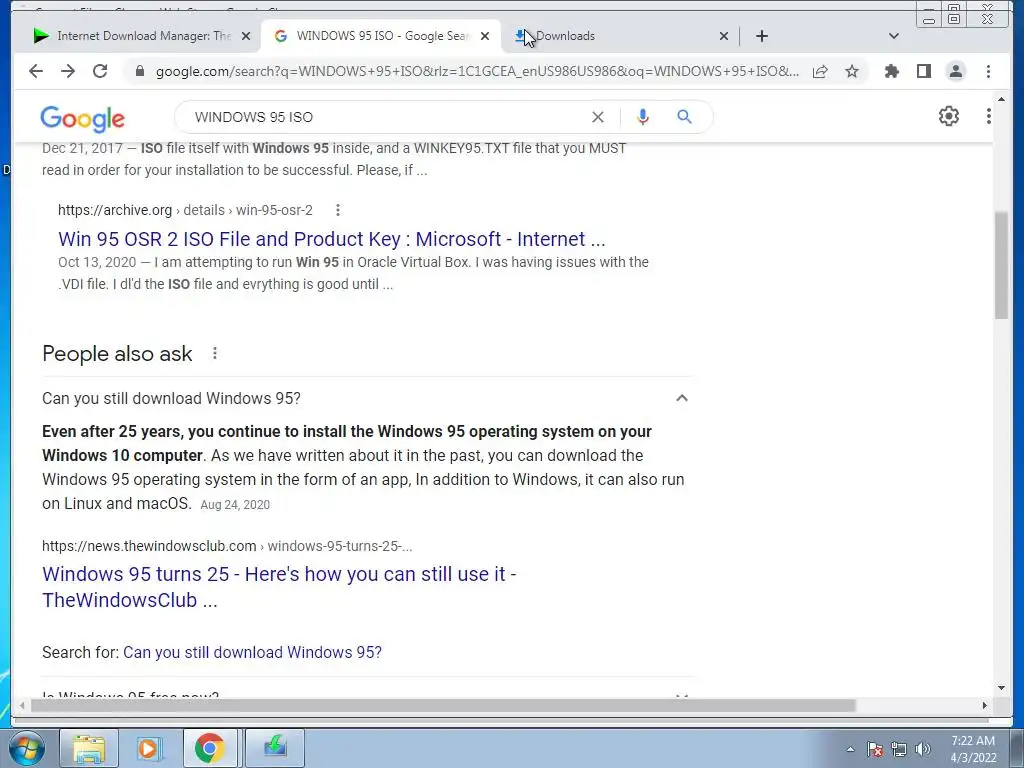
Task: Click the Chrome taskbar button
Action: pos(210,748)
